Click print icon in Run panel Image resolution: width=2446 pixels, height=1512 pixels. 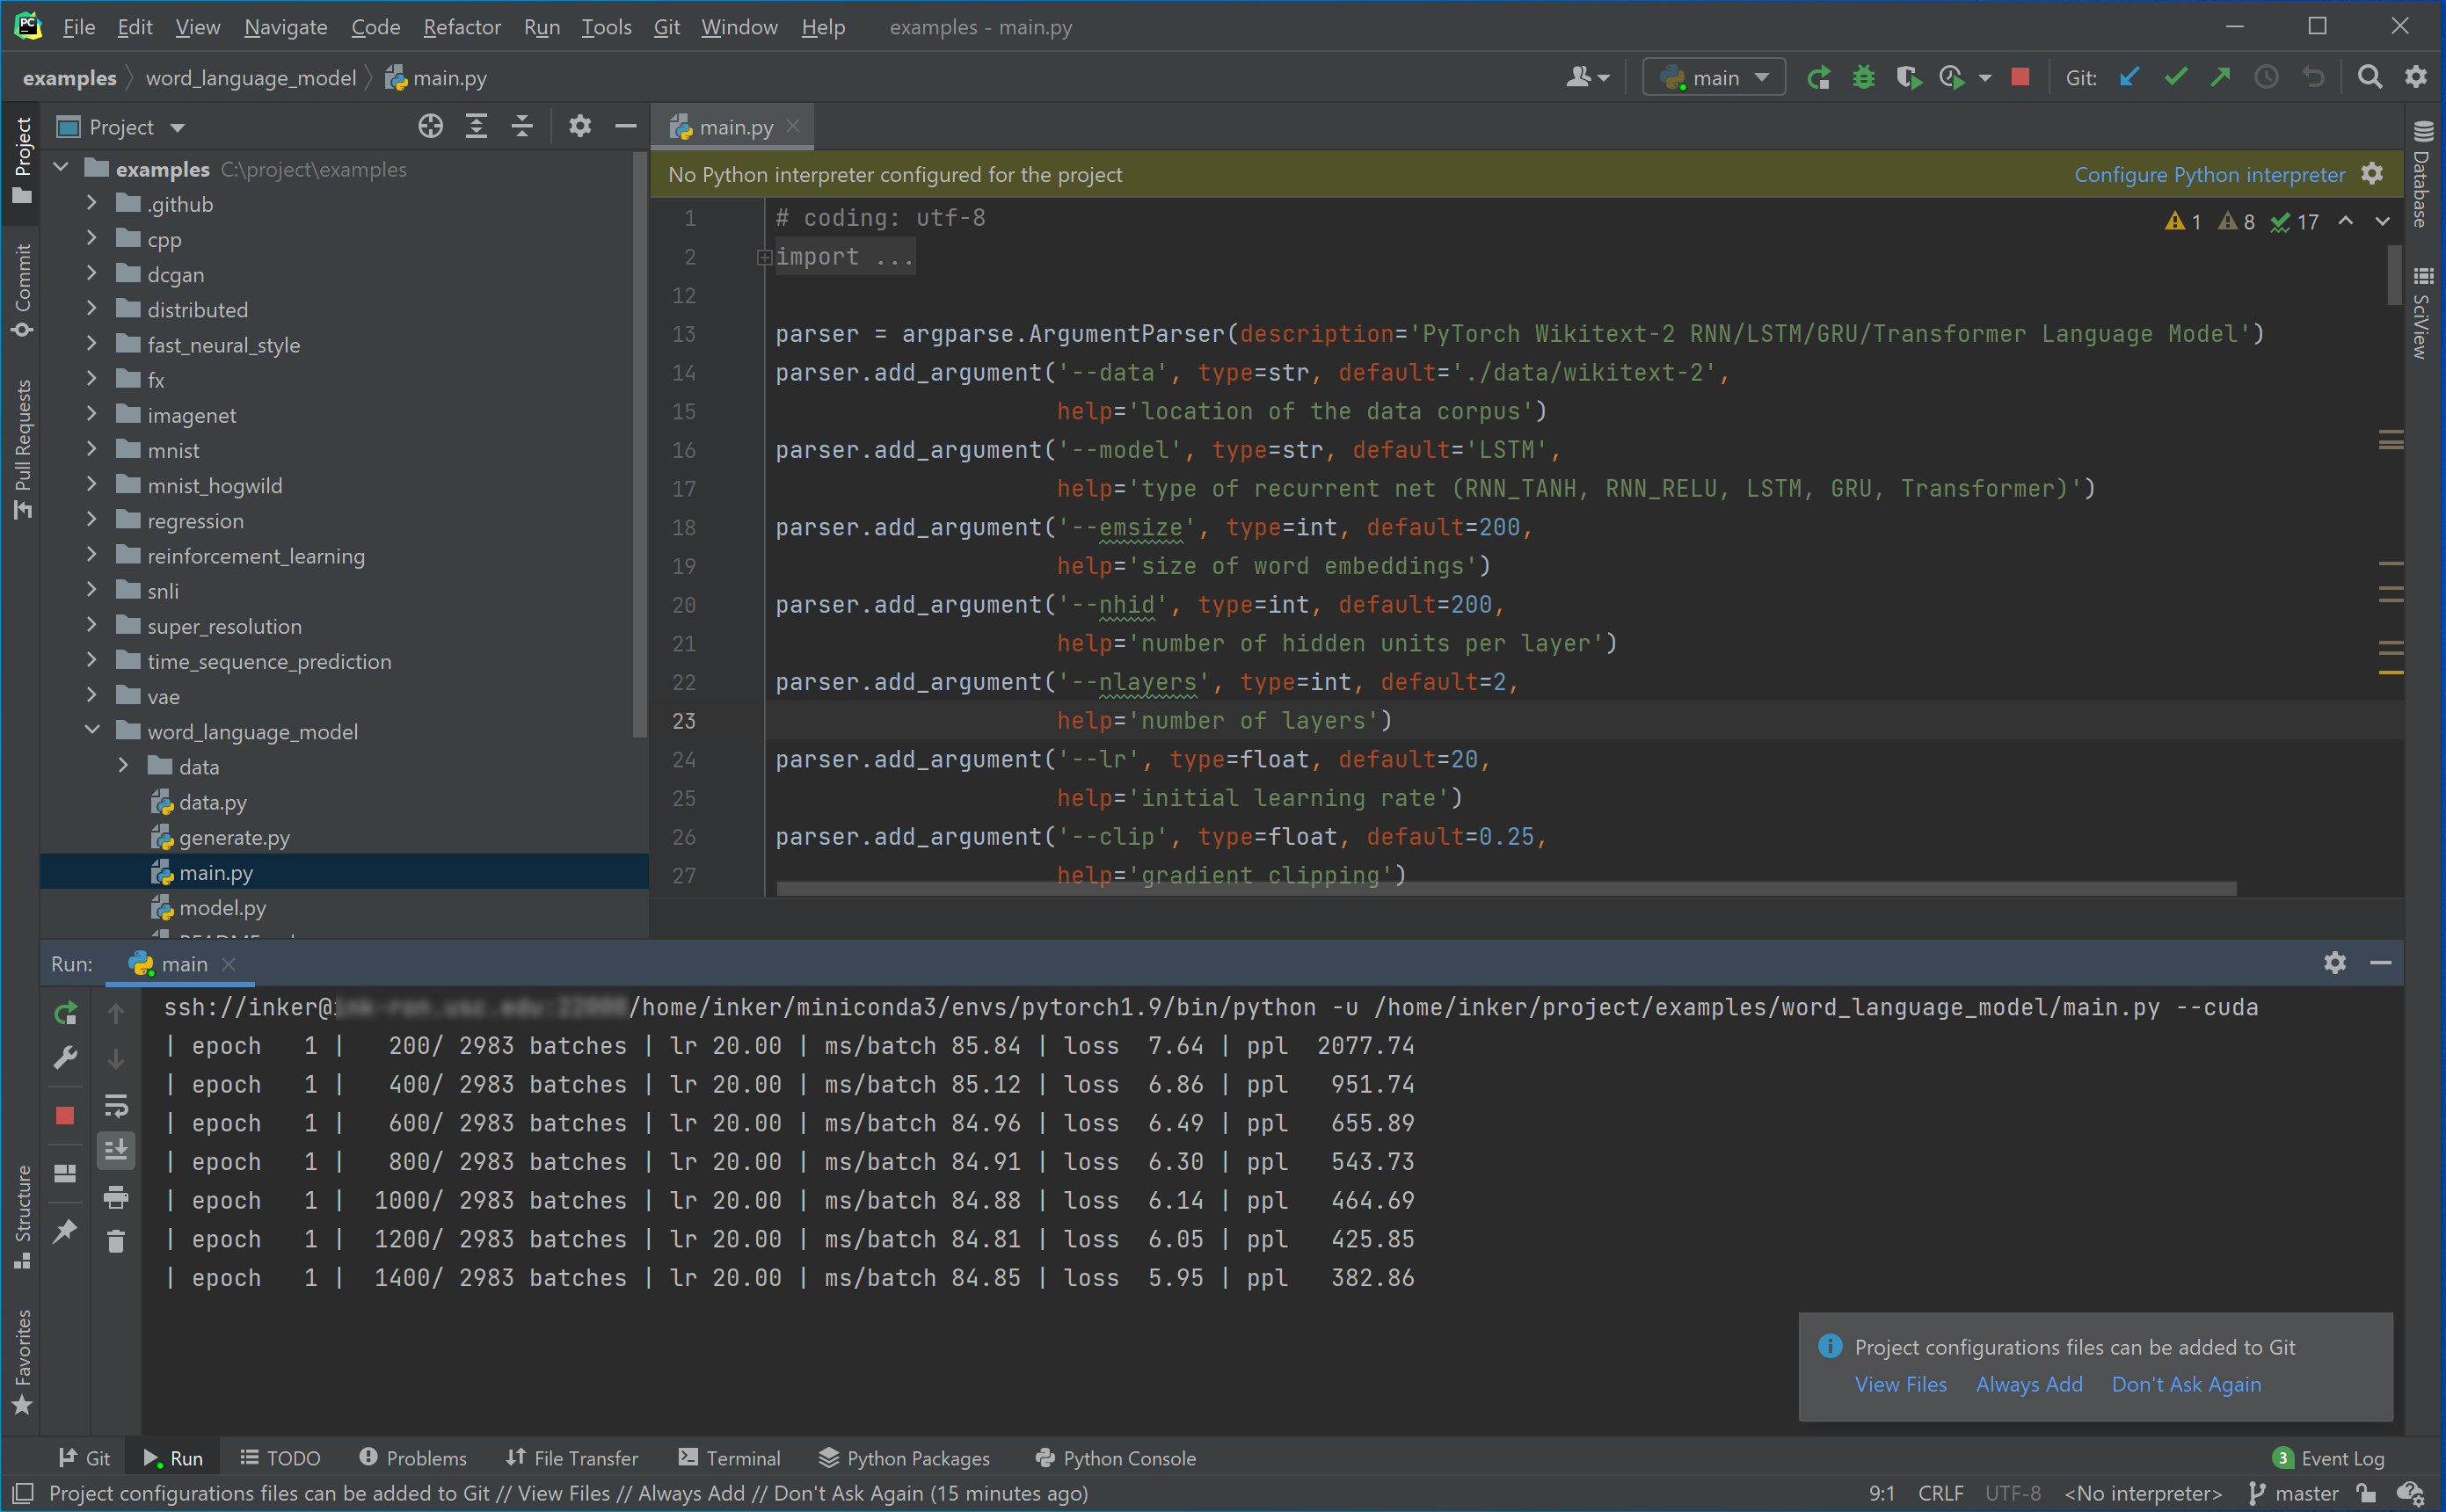tap(116, 1196)
